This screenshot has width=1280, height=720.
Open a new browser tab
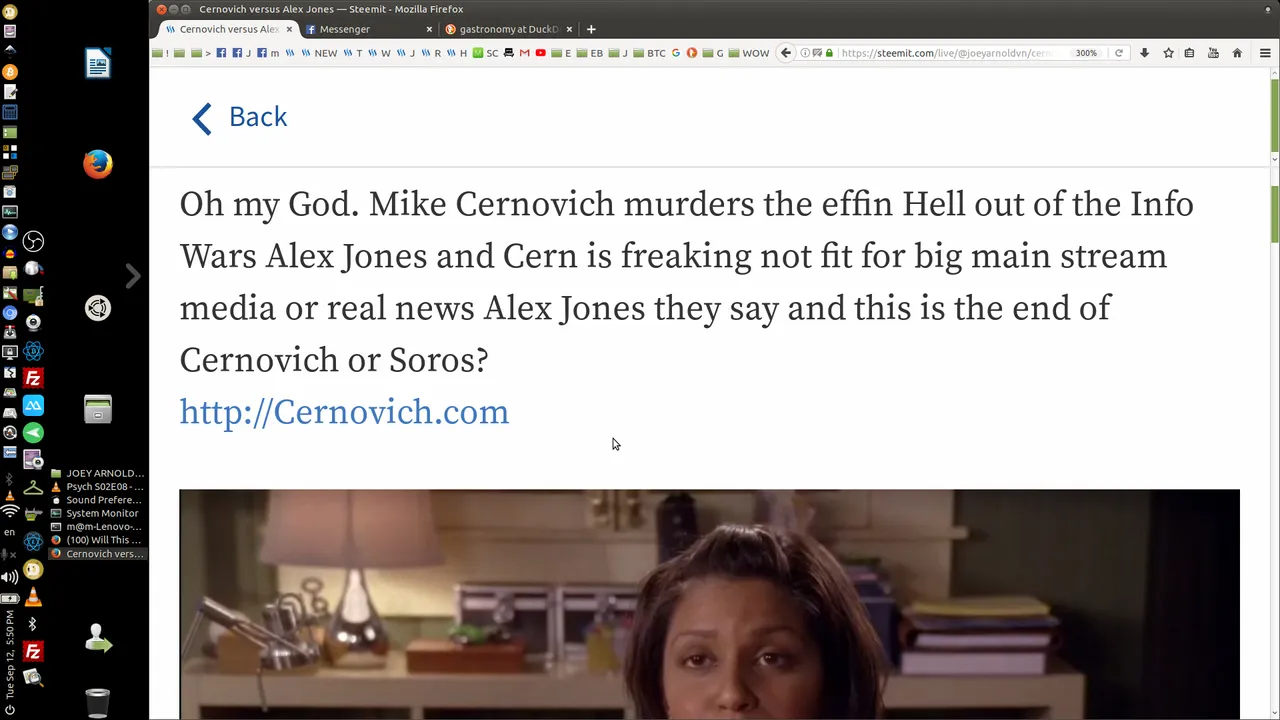[x=591, y=29]
